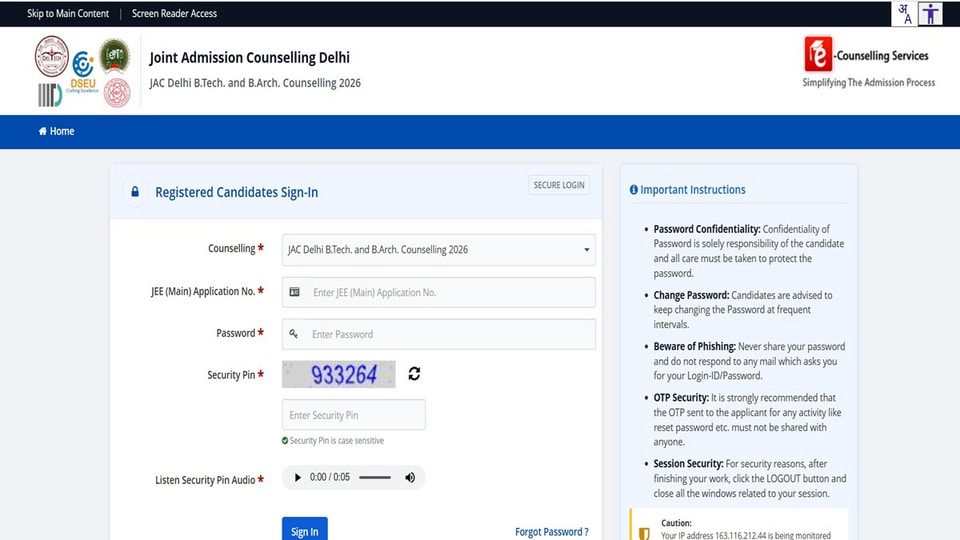Click the ID card icon in application field
This screenshot has width=960, height=540.
pos(294,292)
